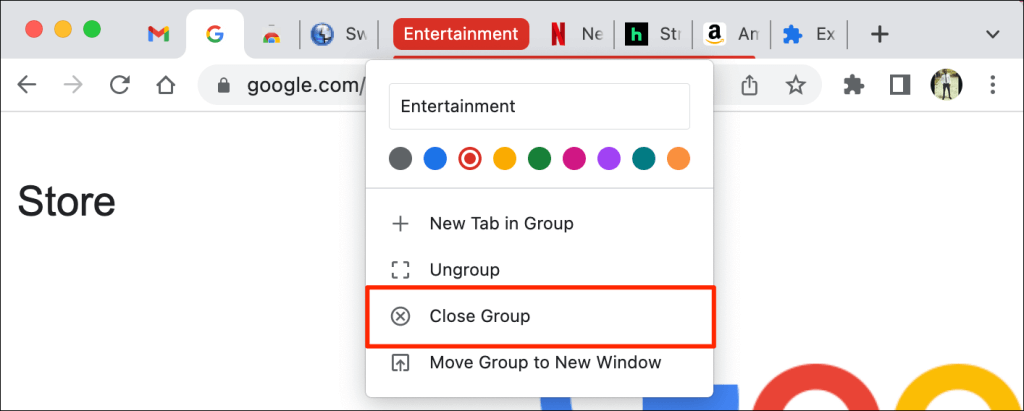This screenshot has height=411, width=1024.
Task: Click the Extensions puzzle piece icon
Action: point(854,86)
